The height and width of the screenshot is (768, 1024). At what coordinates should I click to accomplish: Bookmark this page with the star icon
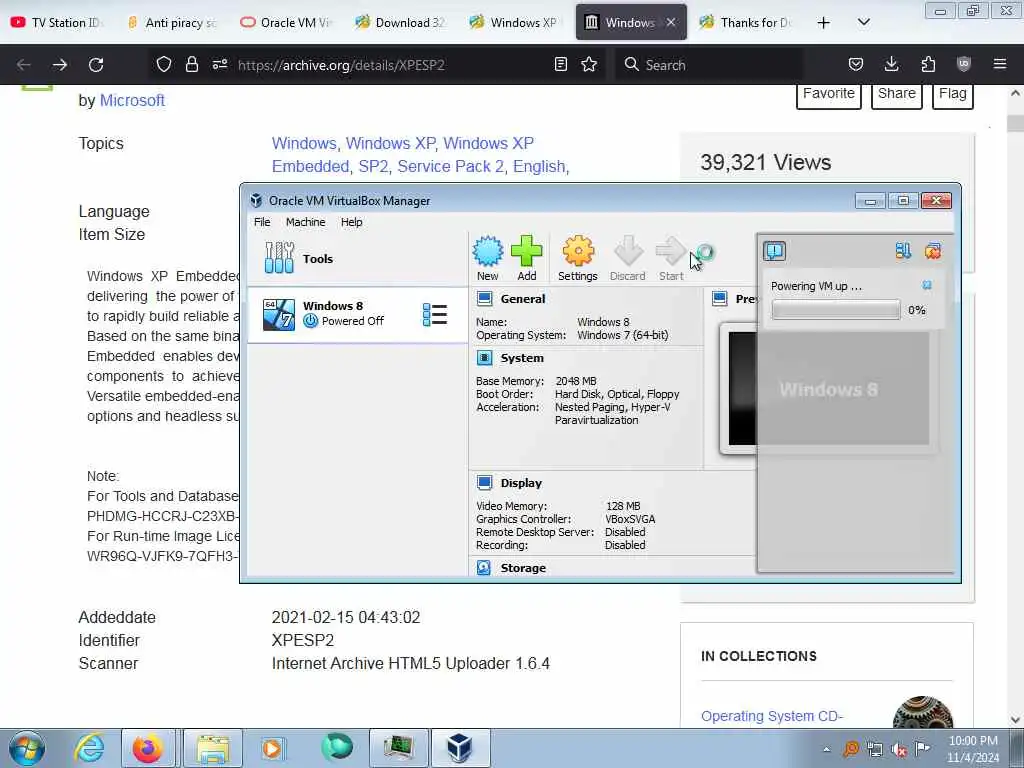(589, 65)
